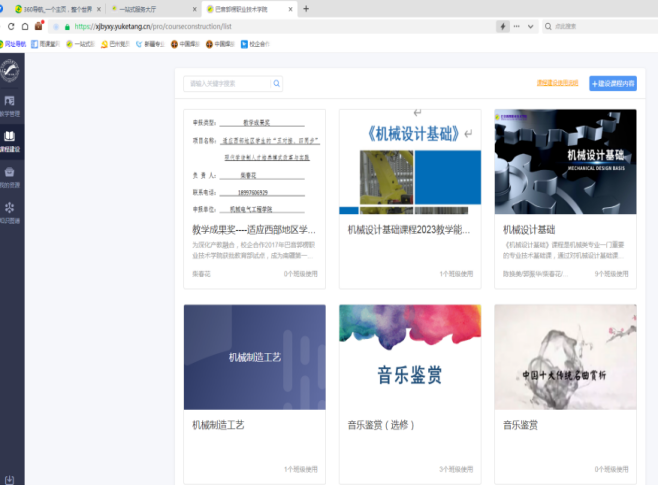Click the school logo atop the sidebar
Screen dimensions: 658x485
point(10,69)
